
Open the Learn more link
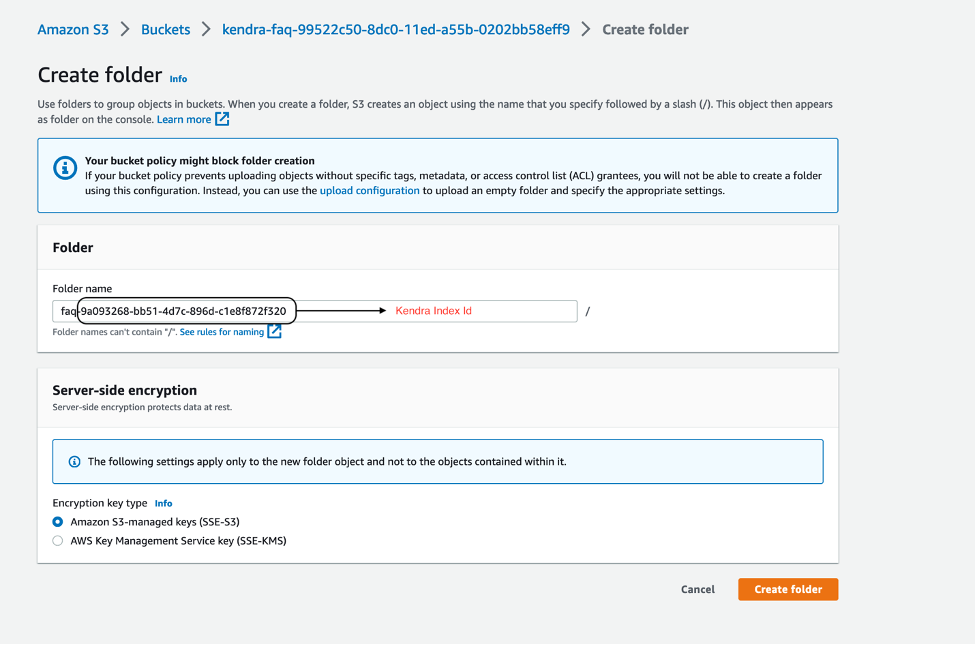pyautogui.click(x=184, y=120)
